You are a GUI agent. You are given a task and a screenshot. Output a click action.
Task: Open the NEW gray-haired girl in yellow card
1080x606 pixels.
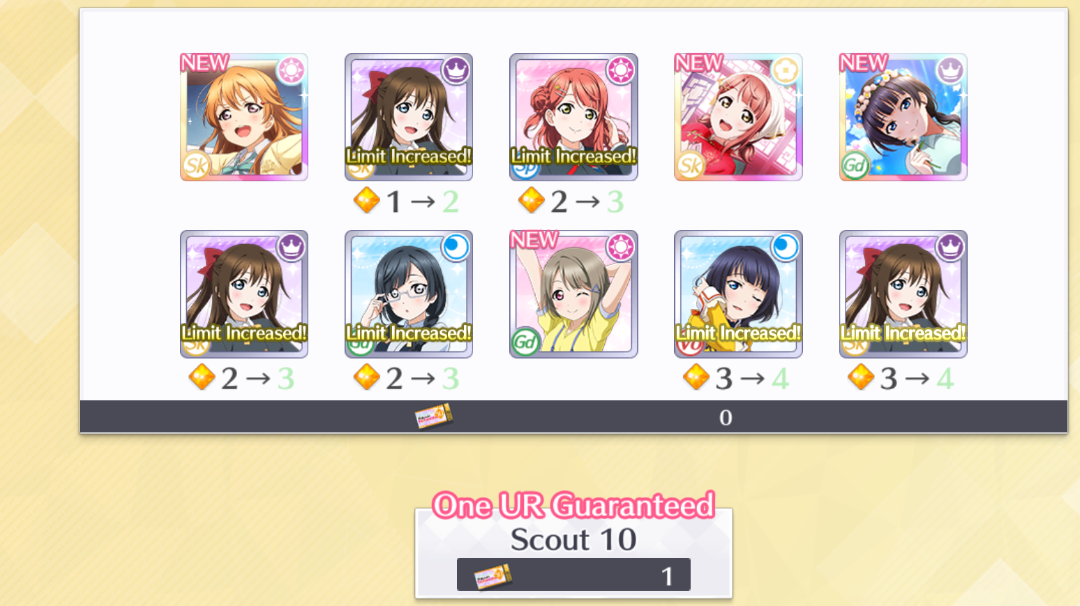pos(573,294)
